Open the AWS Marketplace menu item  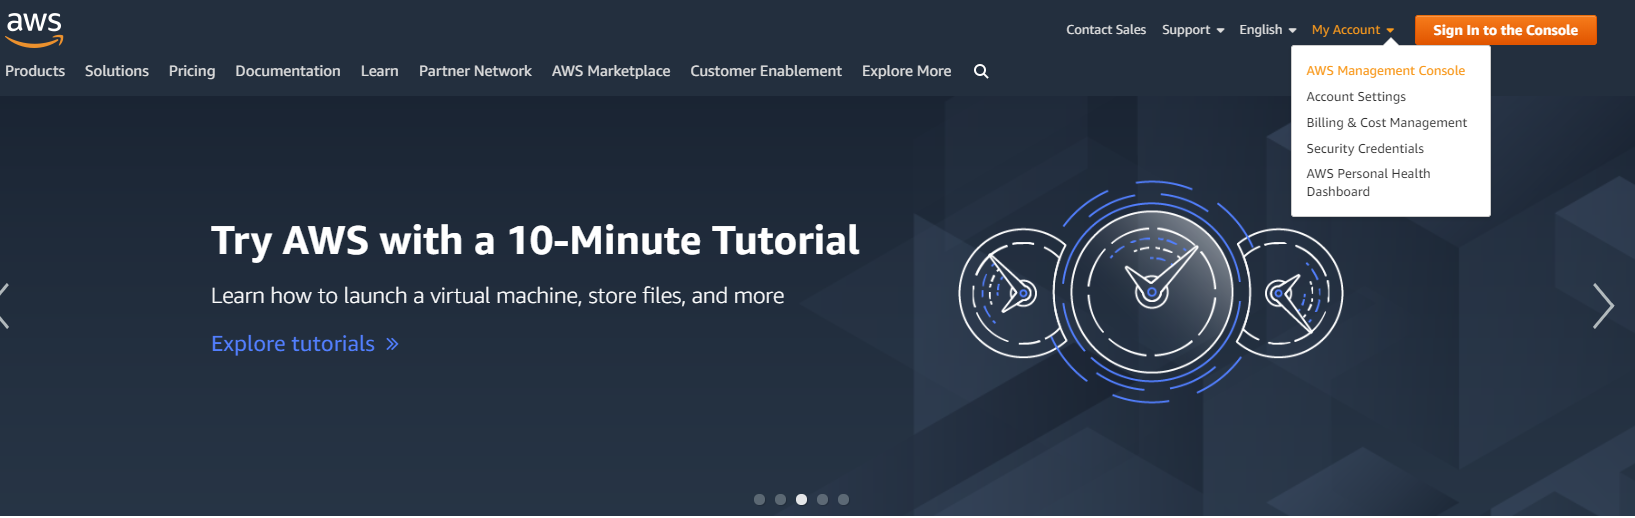[x=611, y=71]
